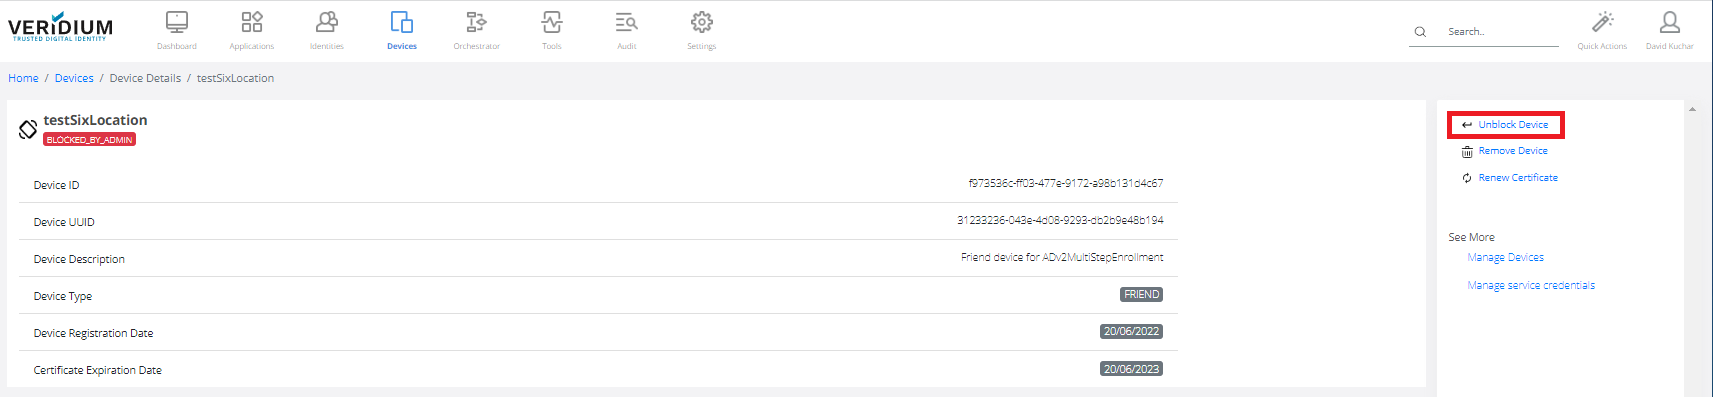1713x397 pixels.
Task: Go to Home breadcrumb link
Action: pos(24,78)
